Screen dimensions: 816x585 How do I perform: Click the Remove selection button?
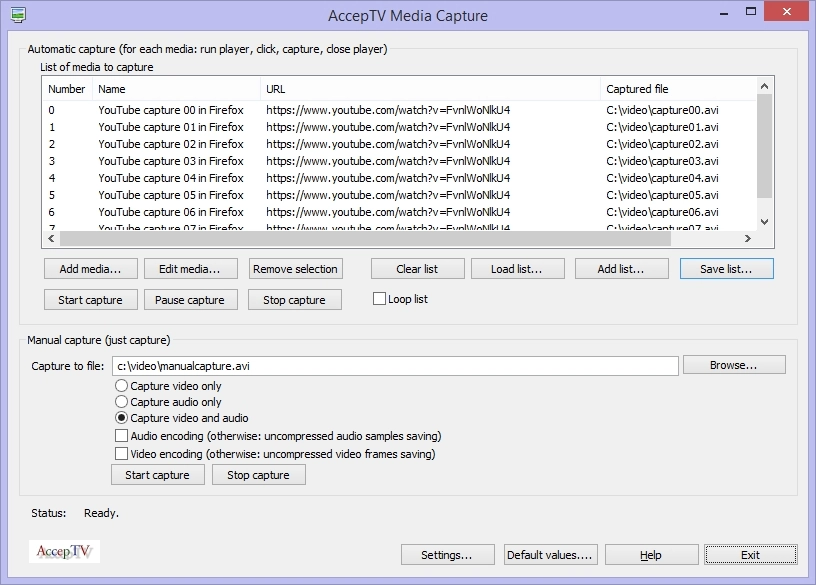click(x=295, y=269)
